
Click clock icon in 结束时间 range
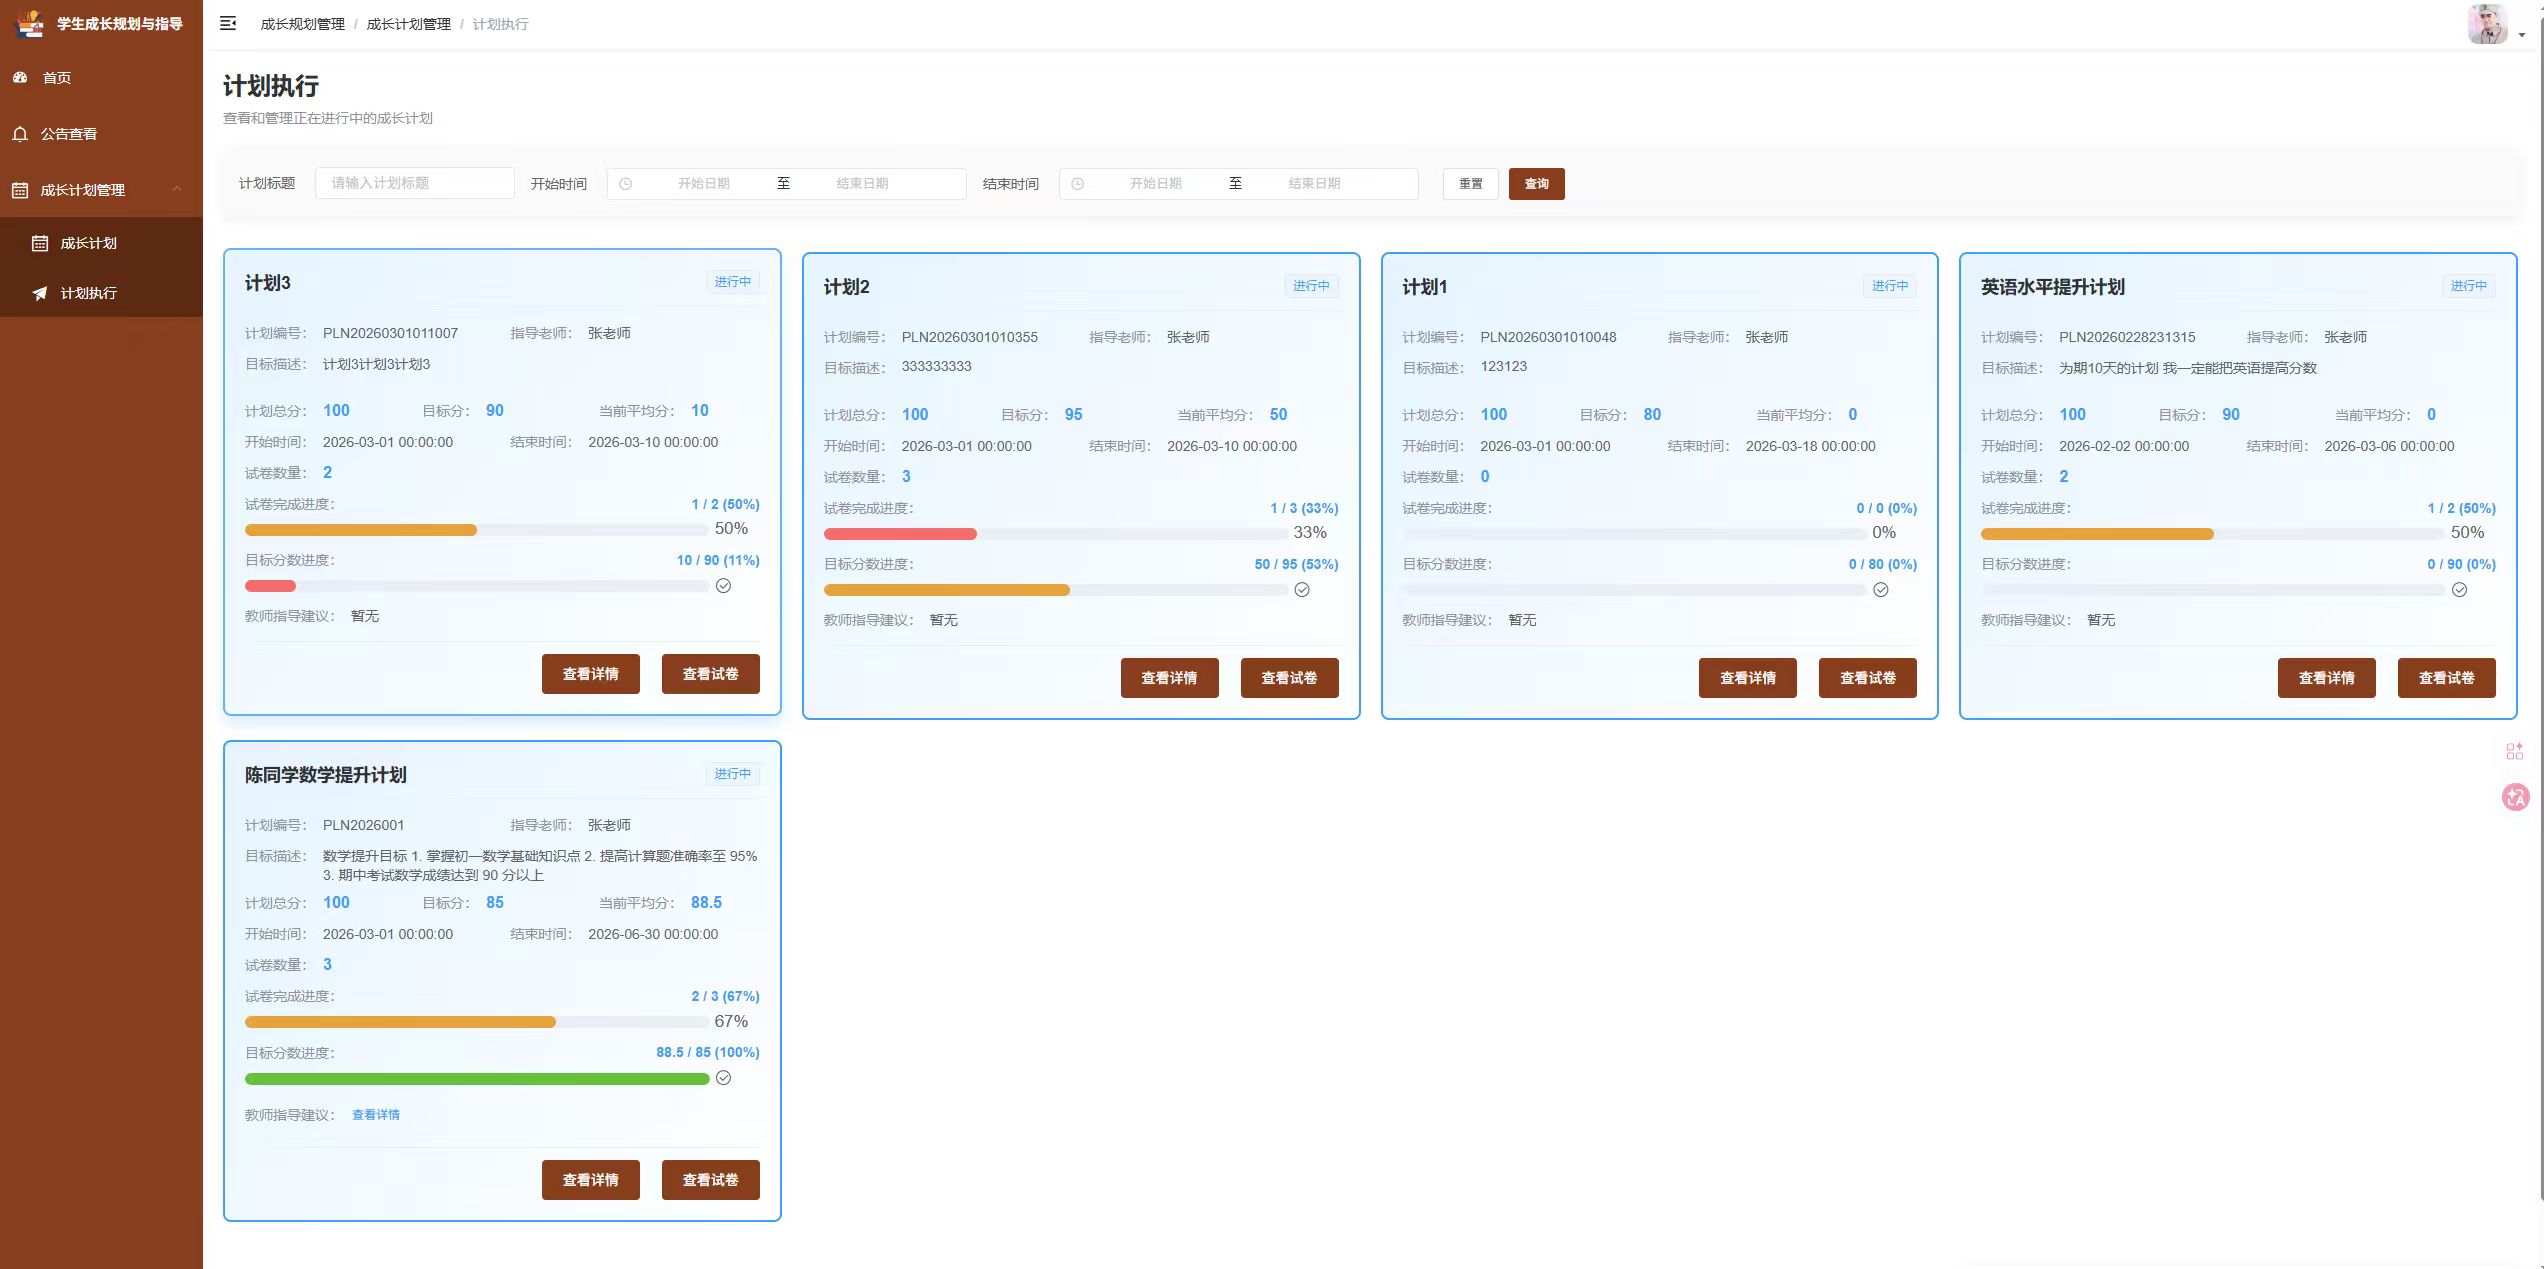point(1078,184)
